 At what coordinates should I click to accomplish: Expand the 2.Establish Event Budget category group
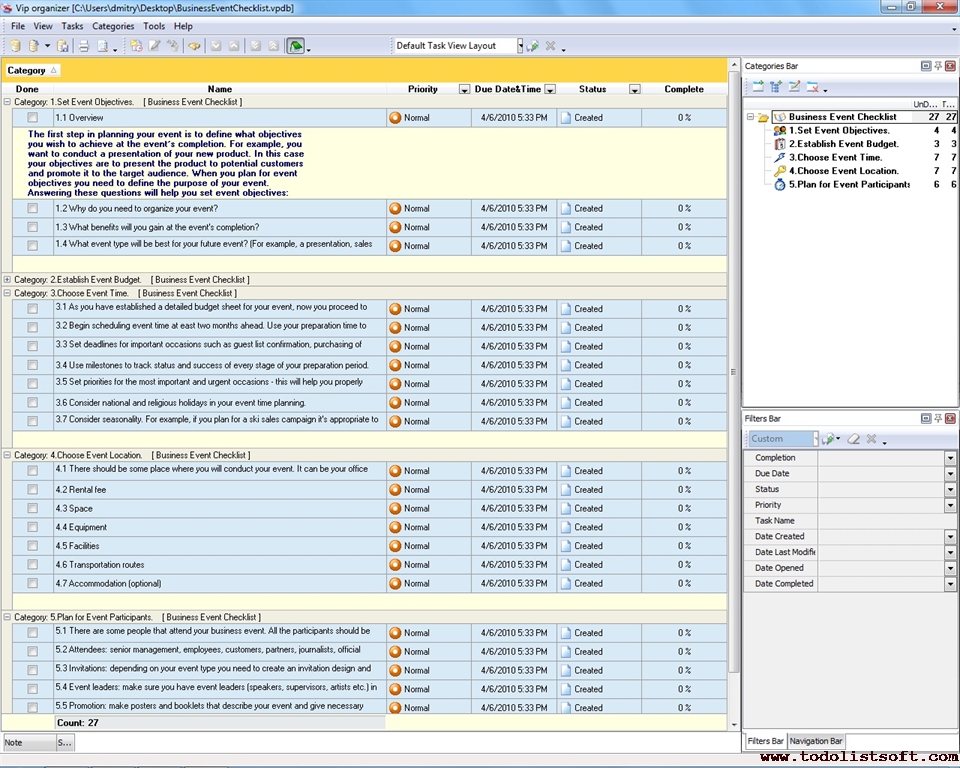pyautogui.click(x=8, y=280)
